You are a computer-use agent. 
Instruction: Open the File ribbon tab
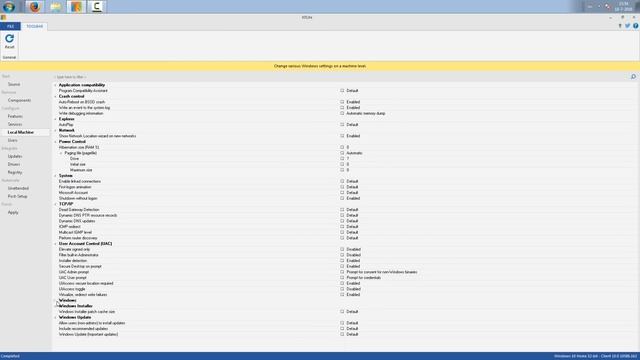10,26
